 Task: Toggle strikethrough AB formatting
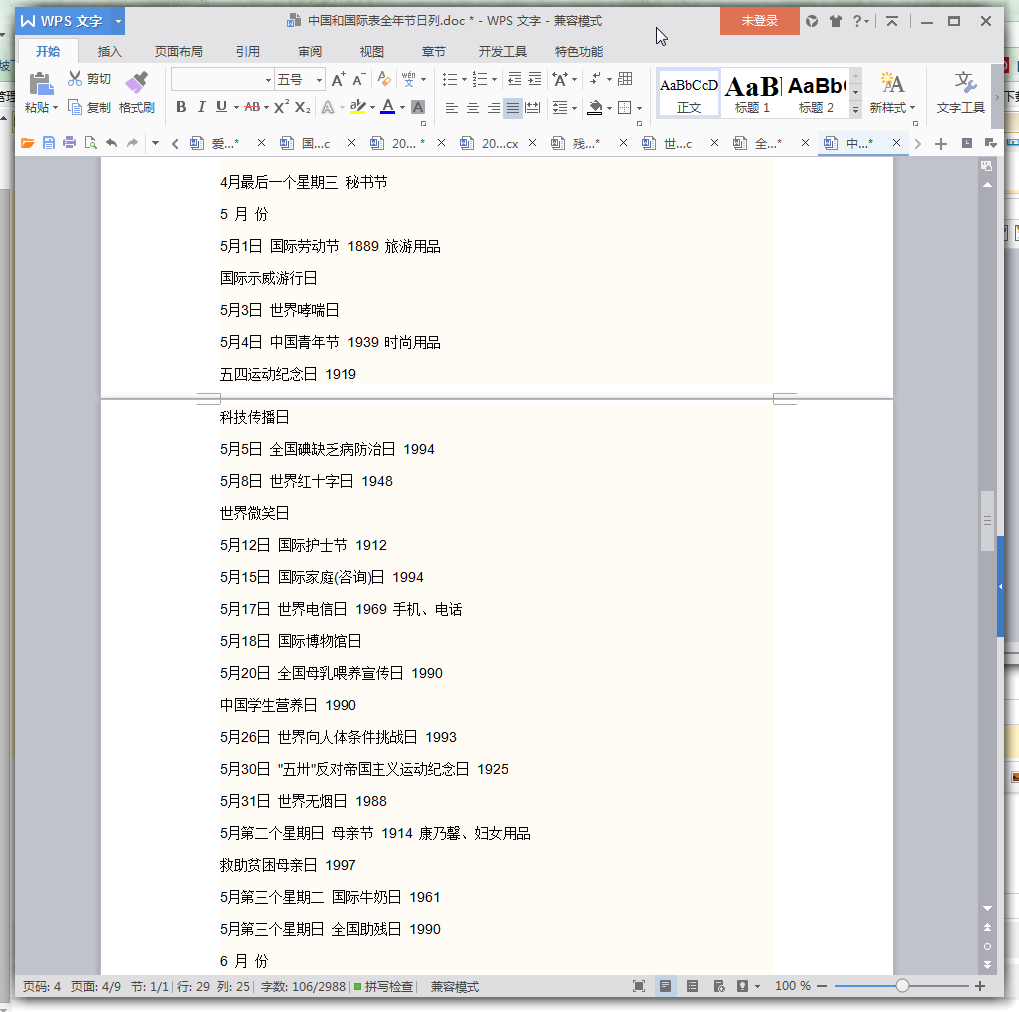252,107
